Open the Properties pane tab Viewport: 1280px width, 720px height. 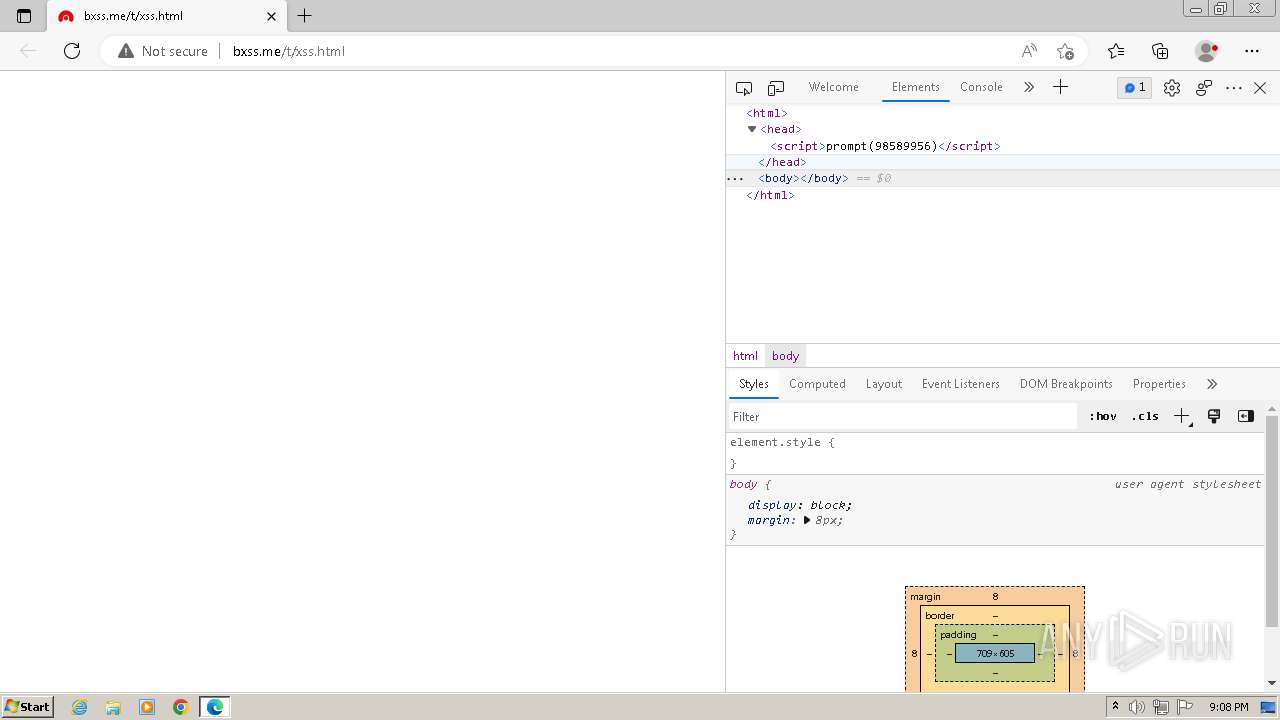coord(1159,384)
